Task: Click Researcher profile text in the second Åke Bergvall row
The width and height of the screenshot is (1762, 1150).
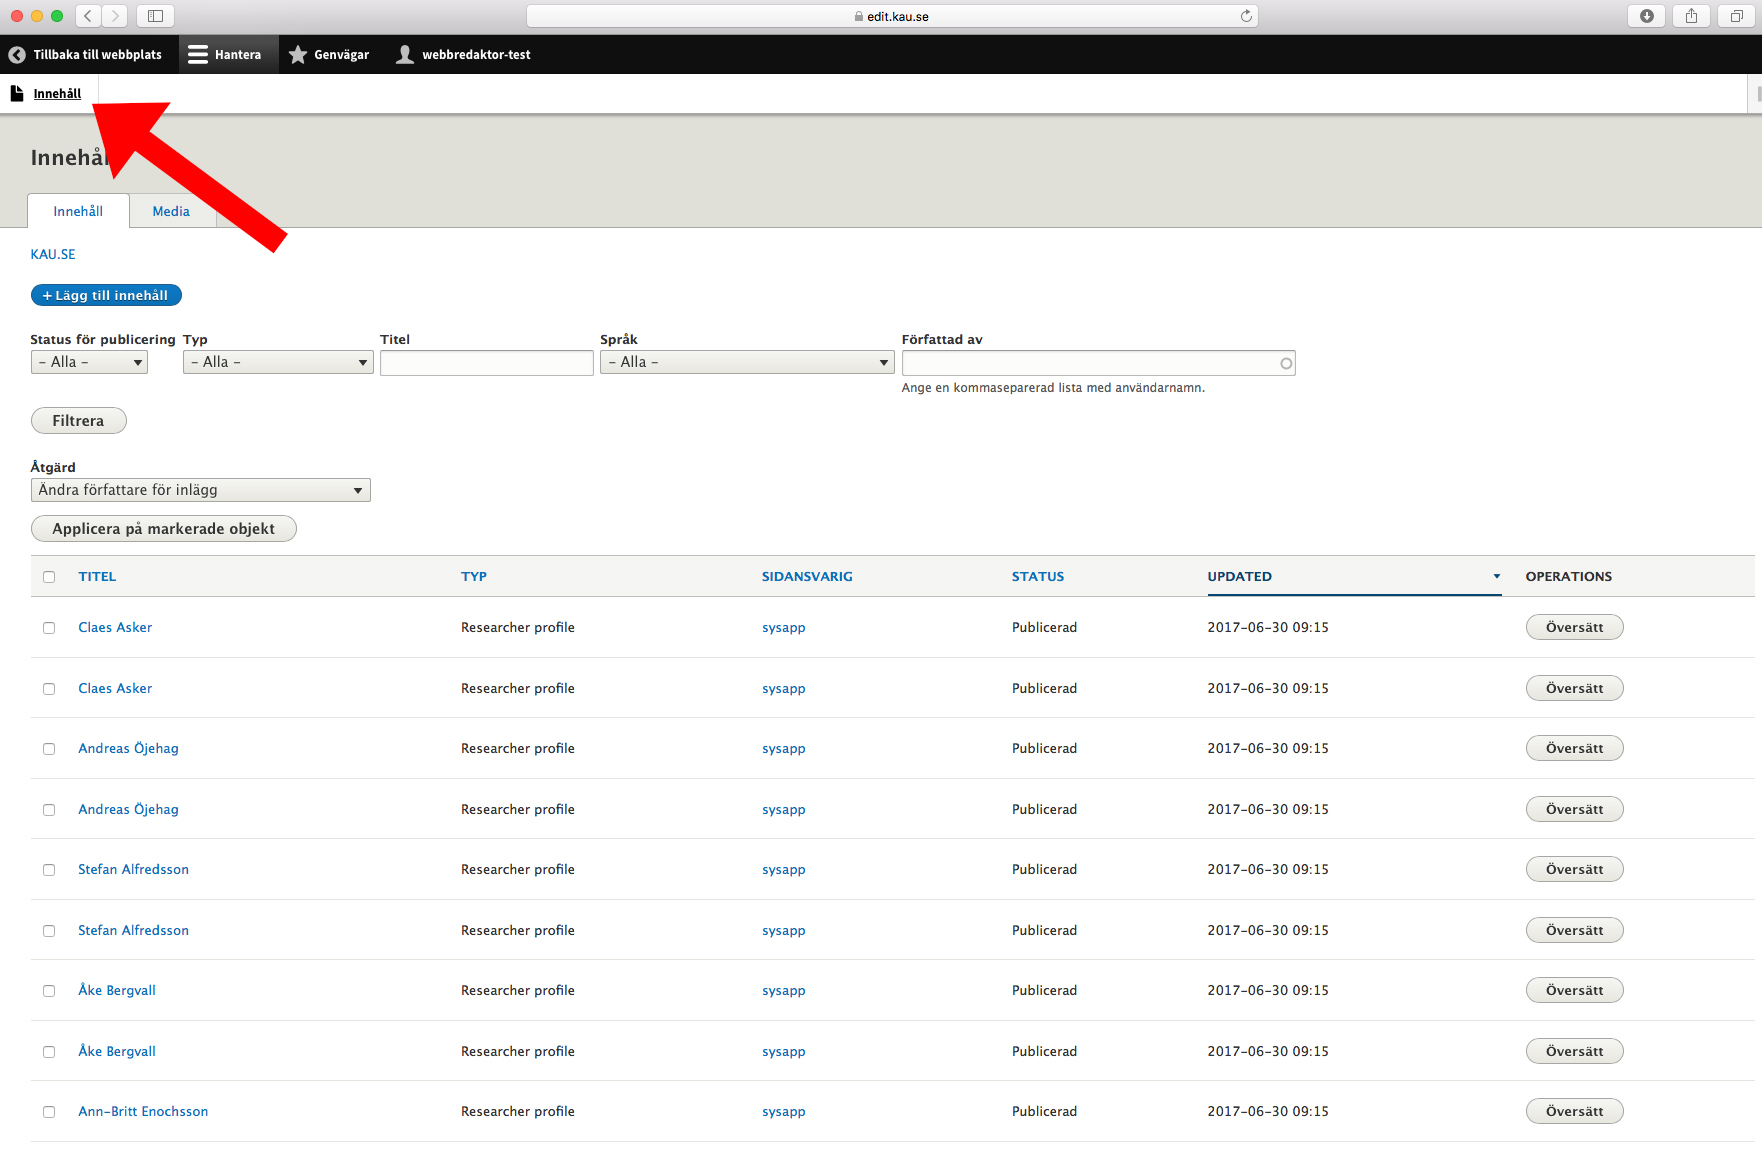Action: [517, 1051]
